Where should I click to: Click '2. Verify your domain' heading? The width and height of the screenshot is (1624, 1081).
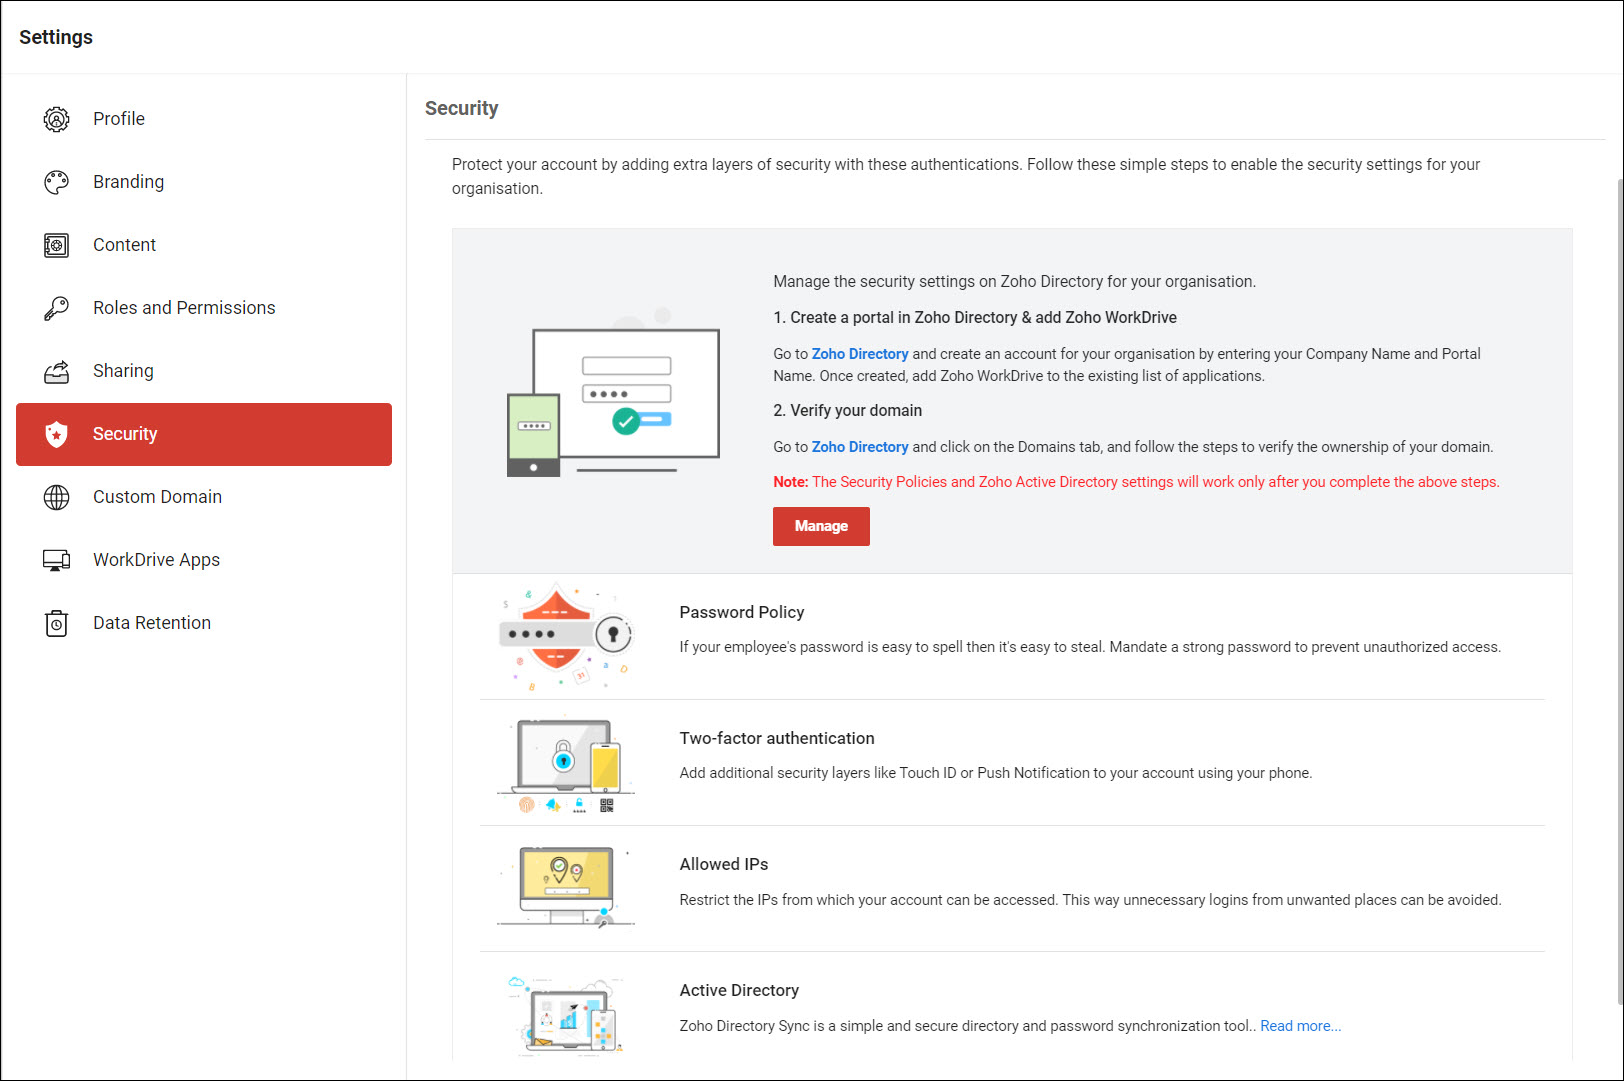tap(848, 411)
